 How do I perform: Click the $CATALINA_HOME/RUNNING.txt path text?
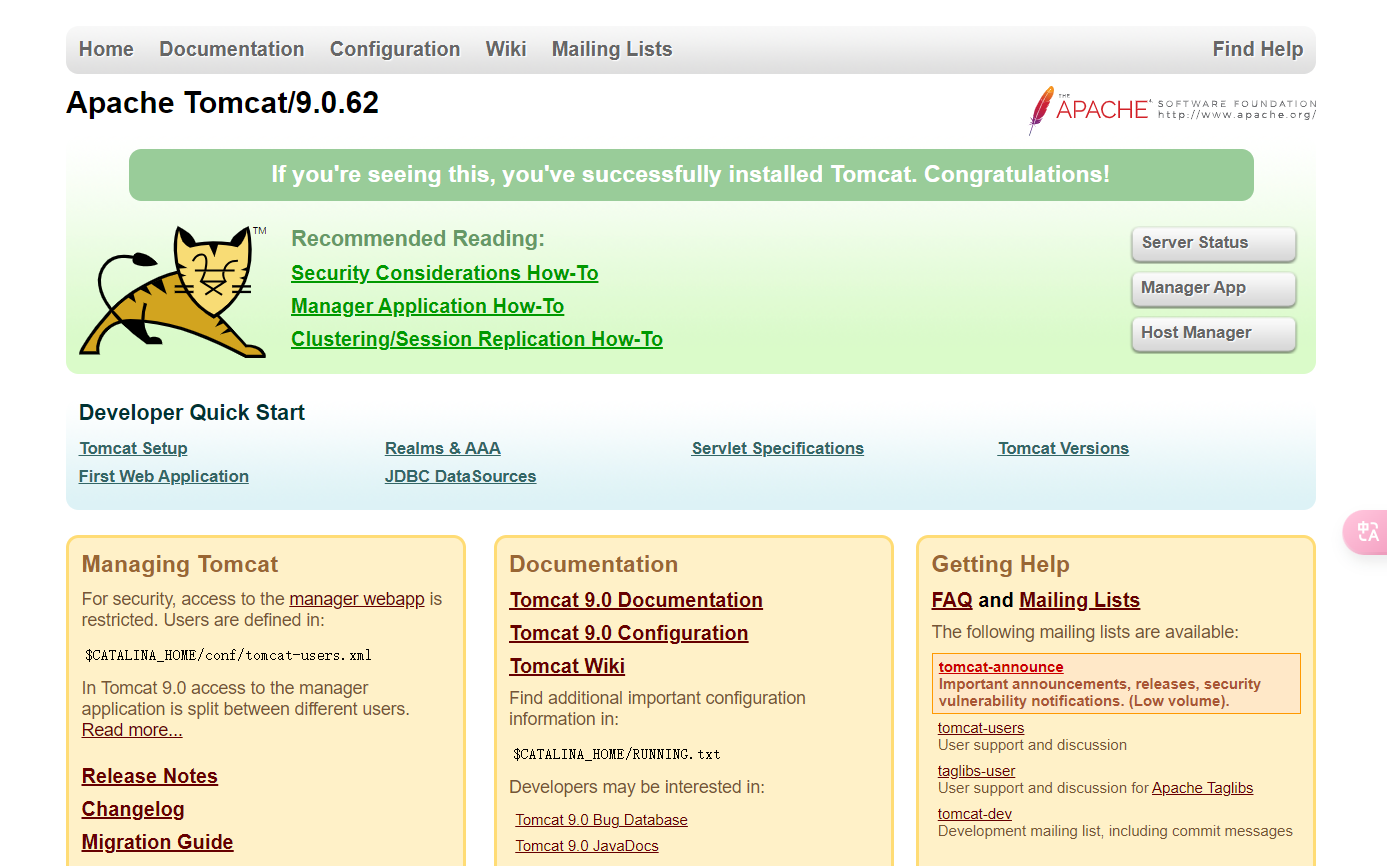pyautogui.click(x=616, y=754)
